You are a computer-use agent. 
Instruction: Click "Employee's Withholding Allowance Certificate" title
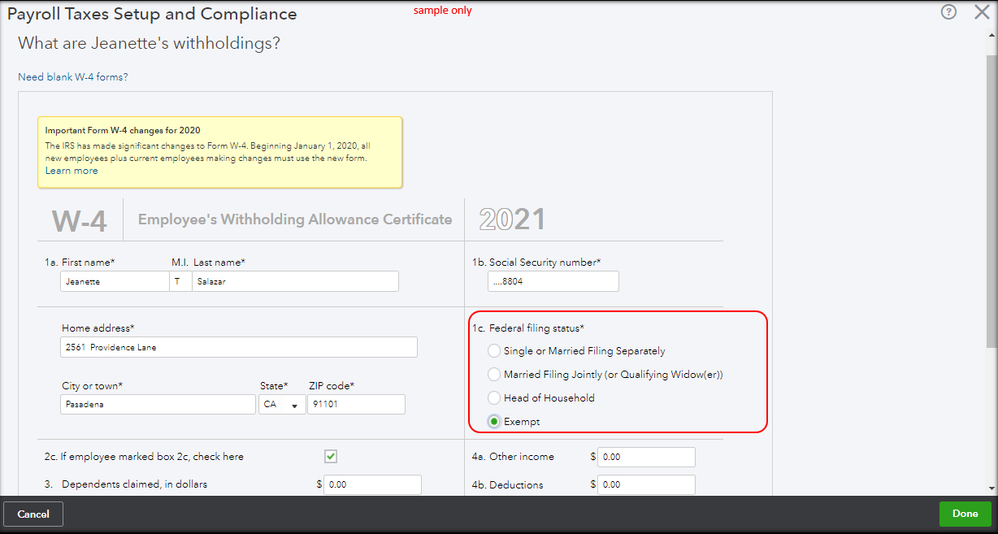tap(295, 220)
